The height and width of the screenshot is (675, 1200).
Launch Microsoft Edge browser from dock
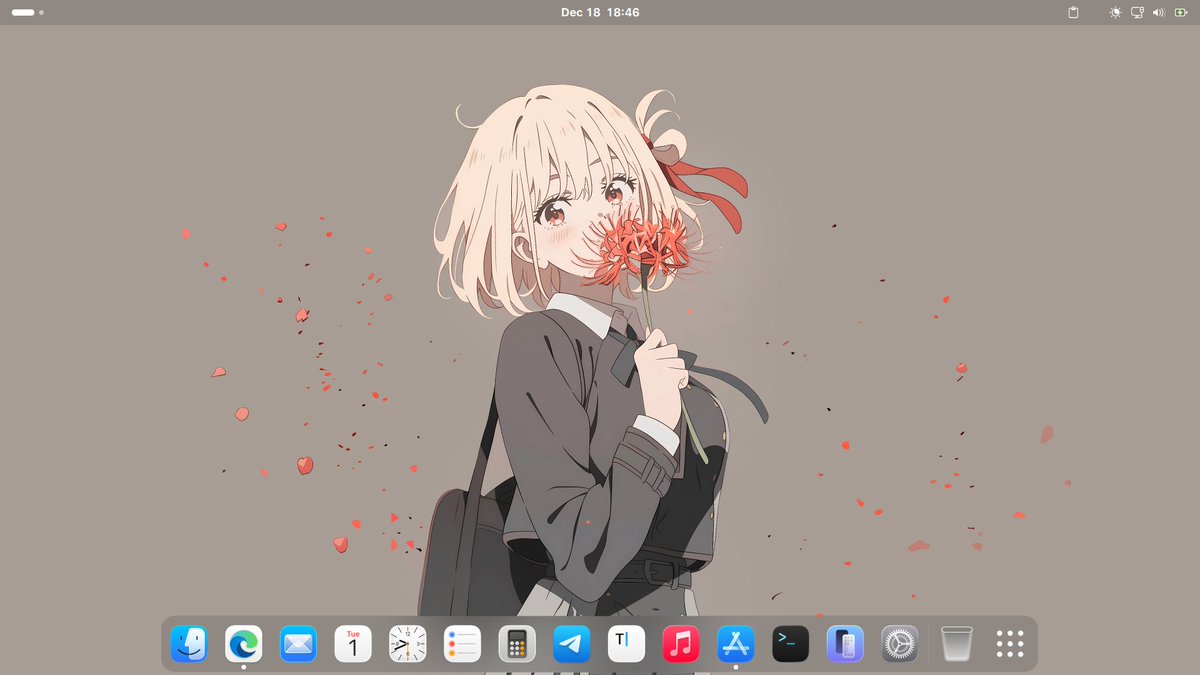point(243,644)
